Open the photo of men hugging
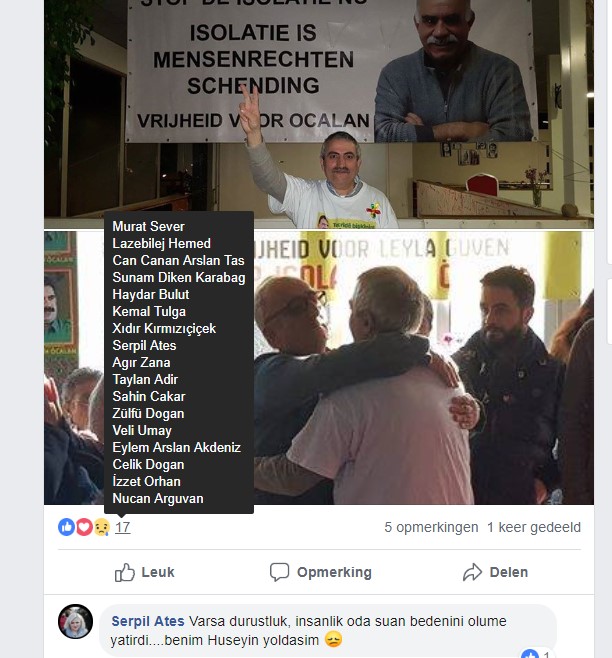The image size is (612, 658). click(420, 368)
